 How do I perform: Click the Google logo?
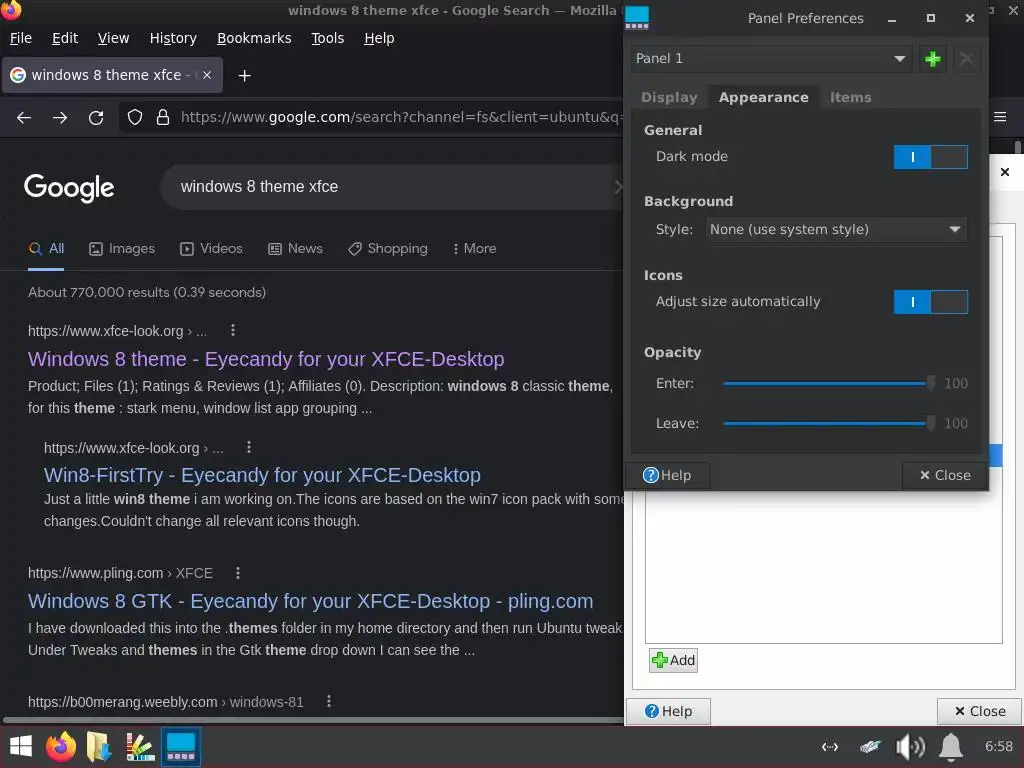click(69, 188)
